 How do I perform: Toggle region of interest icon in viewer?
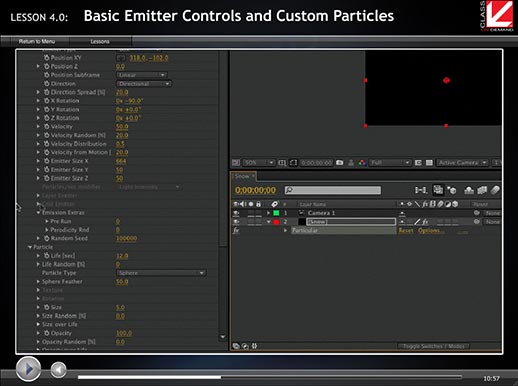click(293, 163)
